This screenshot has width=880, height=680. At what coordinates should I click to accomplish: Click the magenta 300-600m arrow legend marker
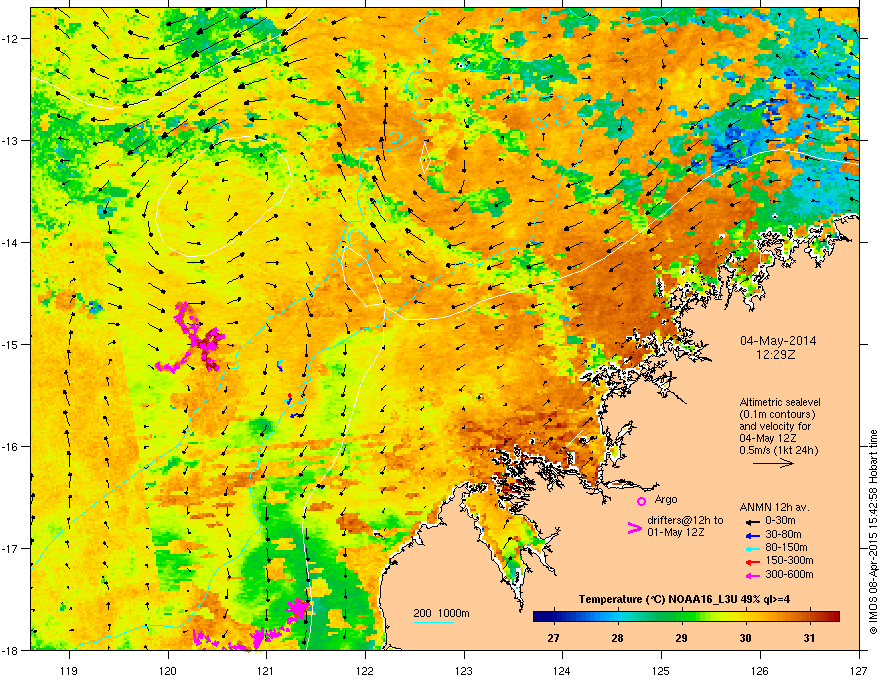pos(753,575)
